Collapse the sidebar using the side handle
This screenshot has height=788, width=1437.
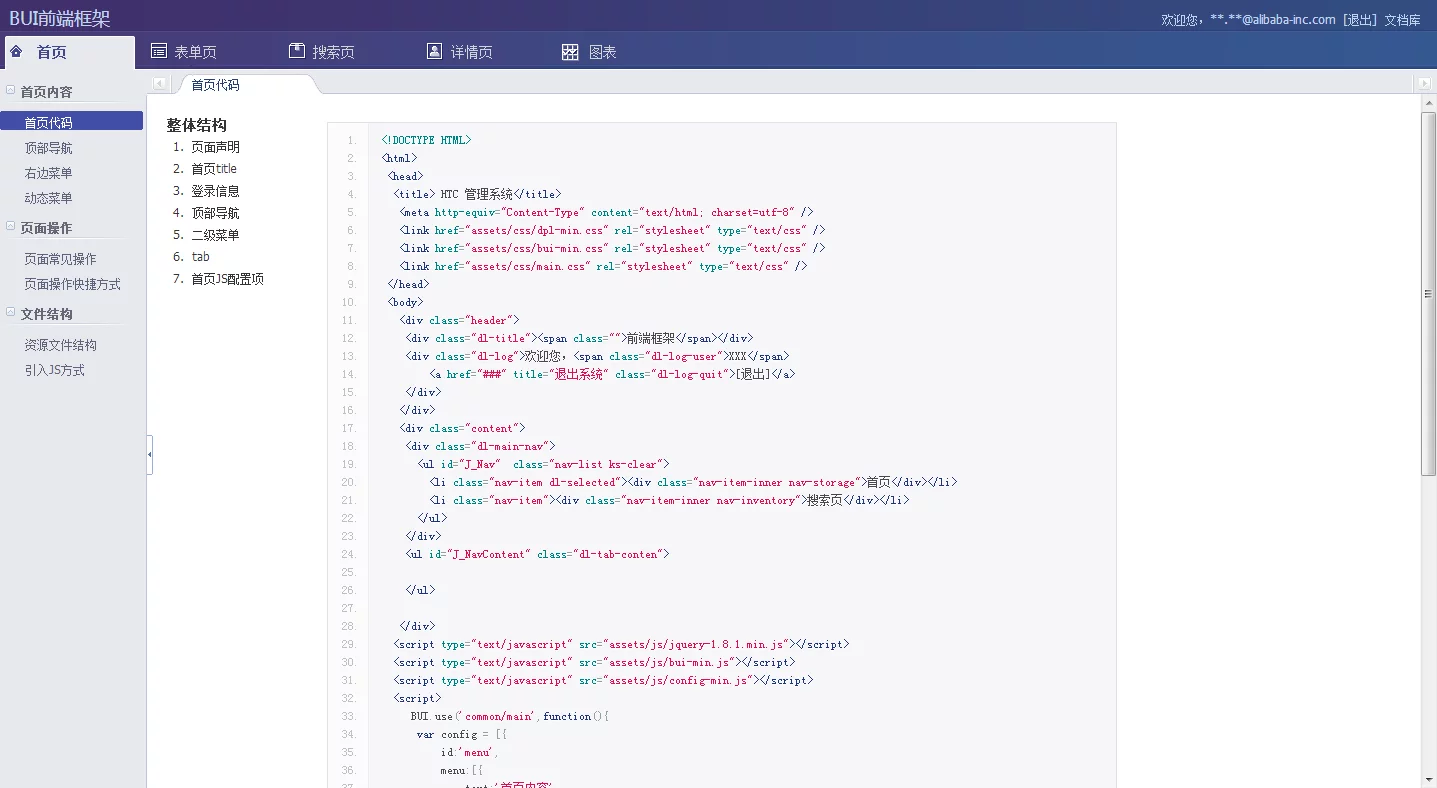click(x=150, y=455)
